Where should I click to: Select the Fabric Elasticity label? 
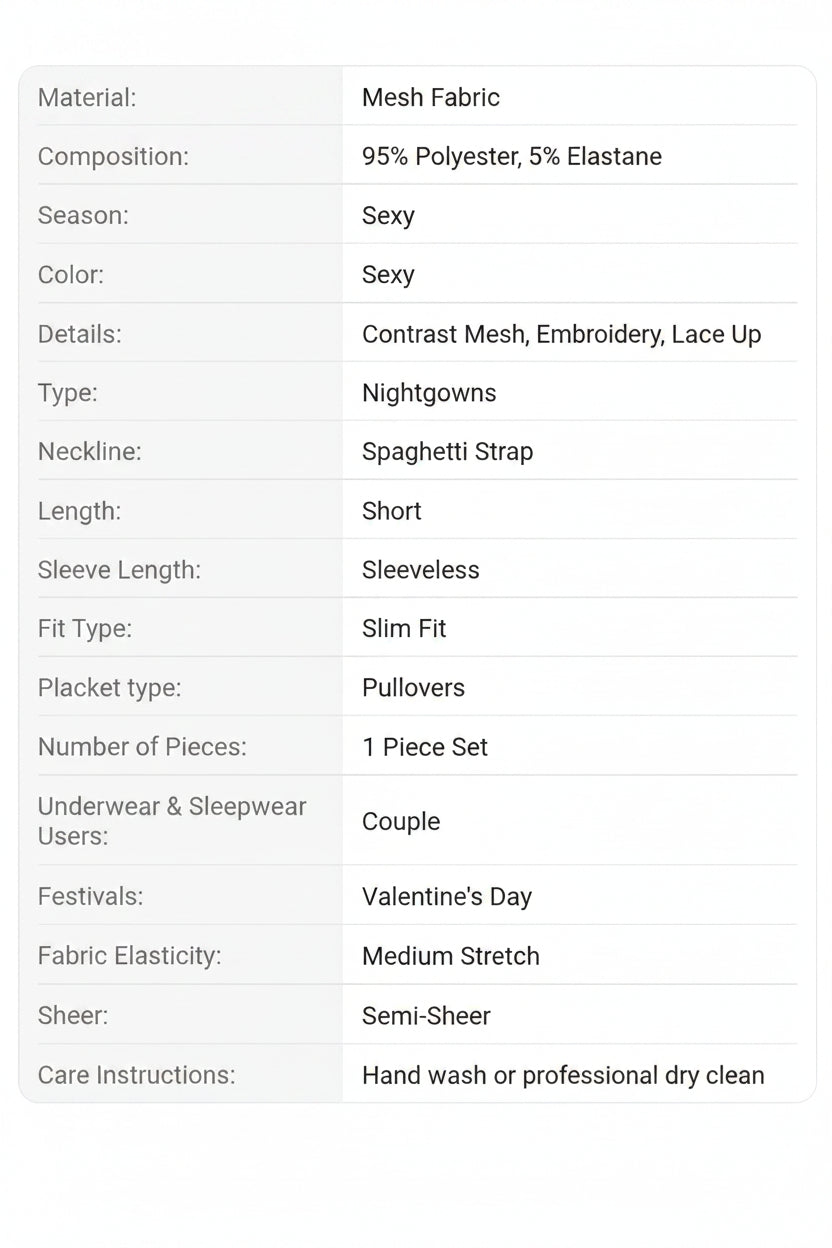130,956
